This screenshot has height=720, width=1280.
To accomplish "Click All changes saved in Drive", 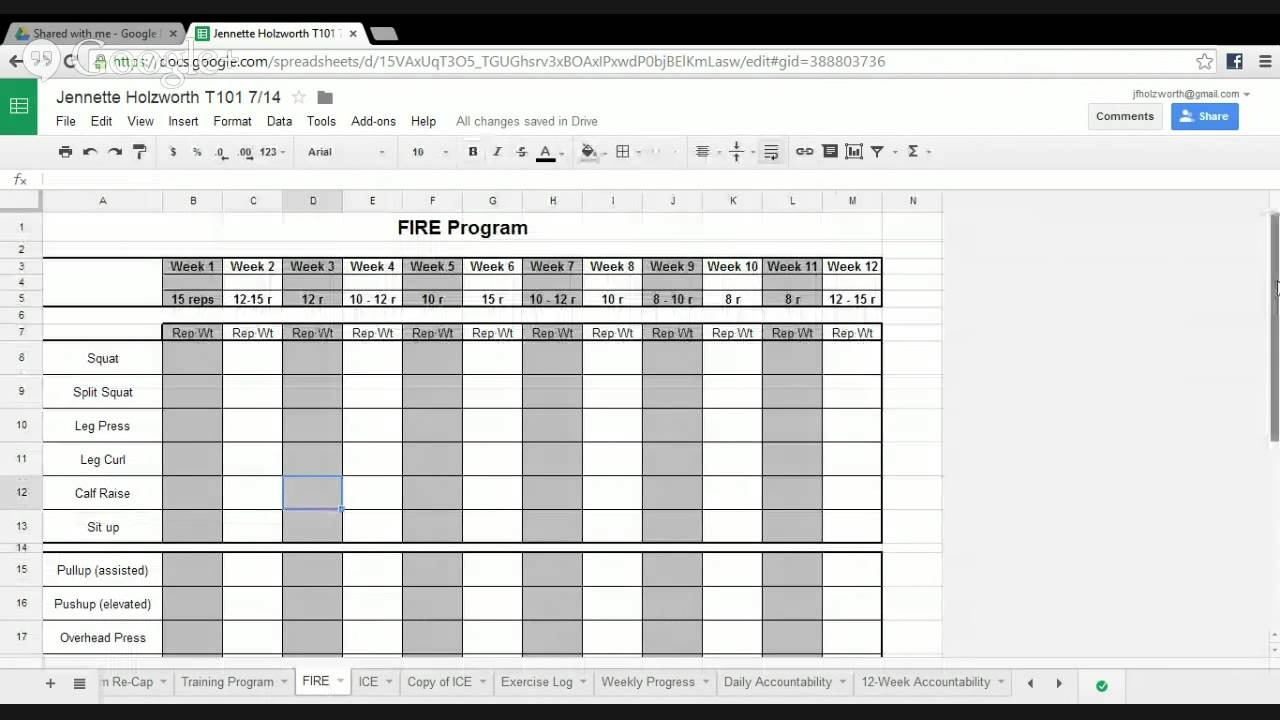I will (527, 121).
